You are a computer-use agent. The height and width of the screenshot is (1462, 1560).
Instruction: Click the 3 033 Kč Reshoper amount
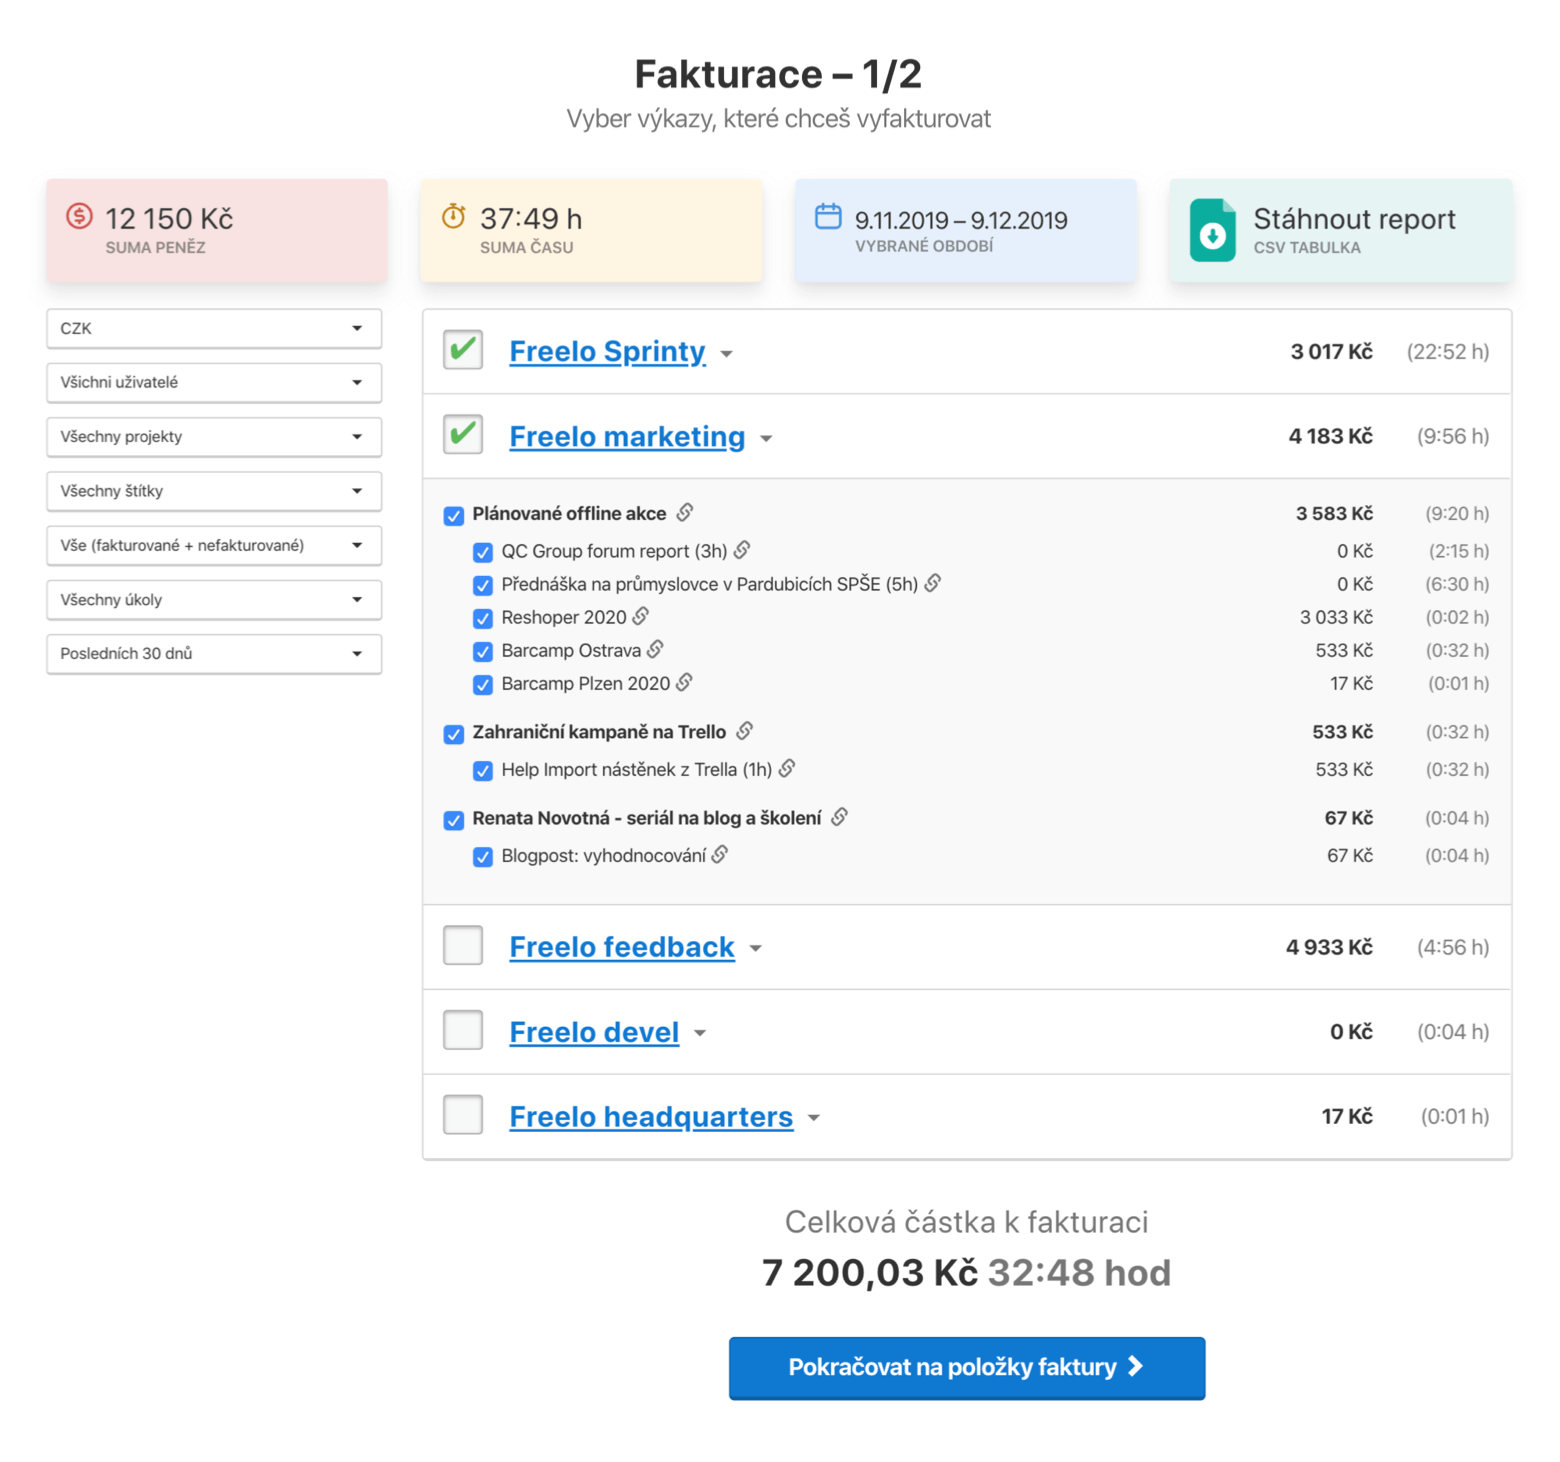[x=1336, y=617]
